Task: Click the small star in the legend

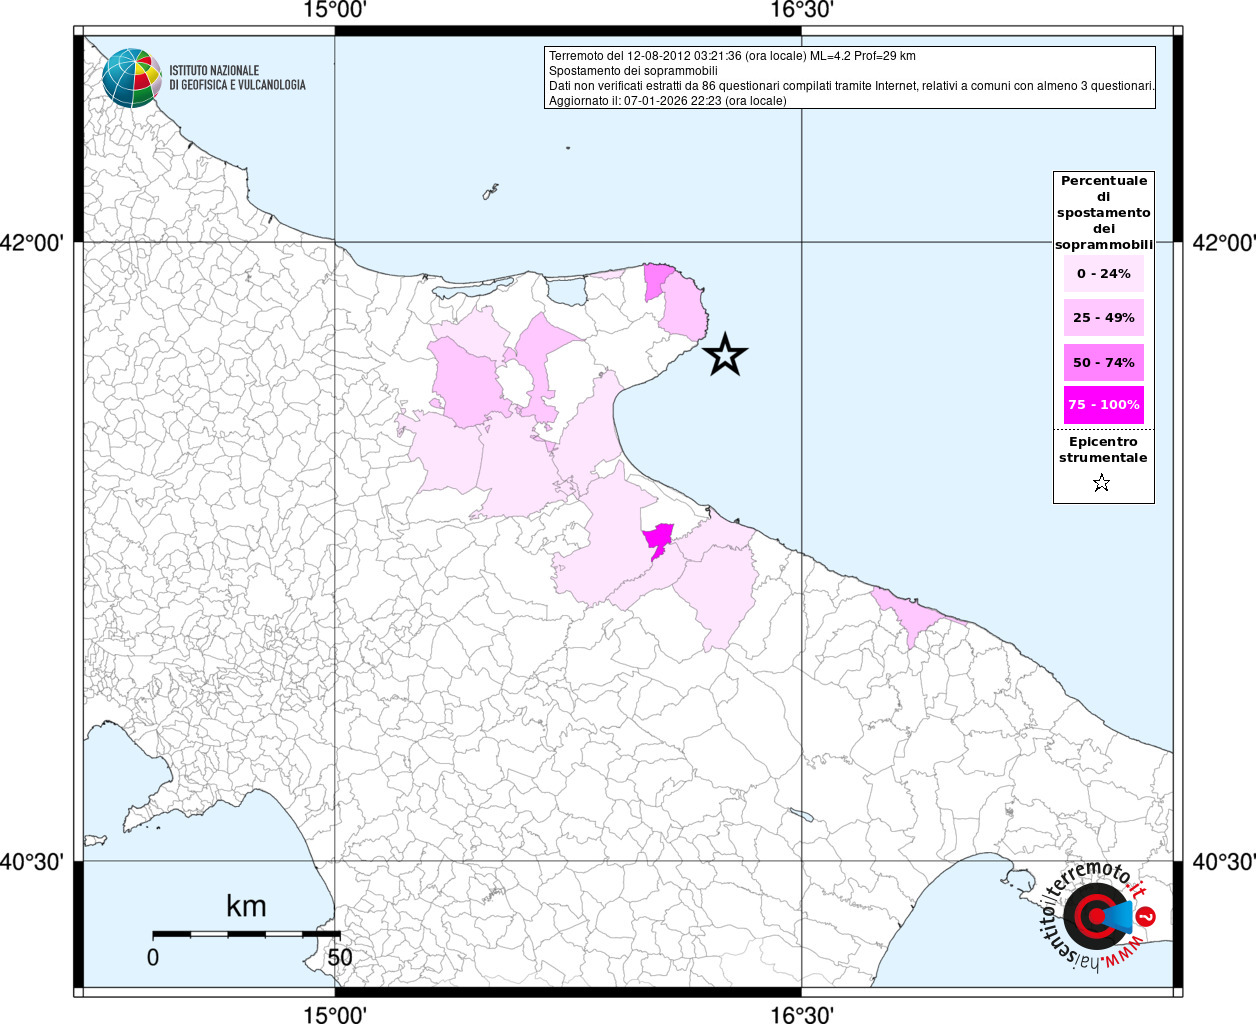Action: (x=1102, y=484)
